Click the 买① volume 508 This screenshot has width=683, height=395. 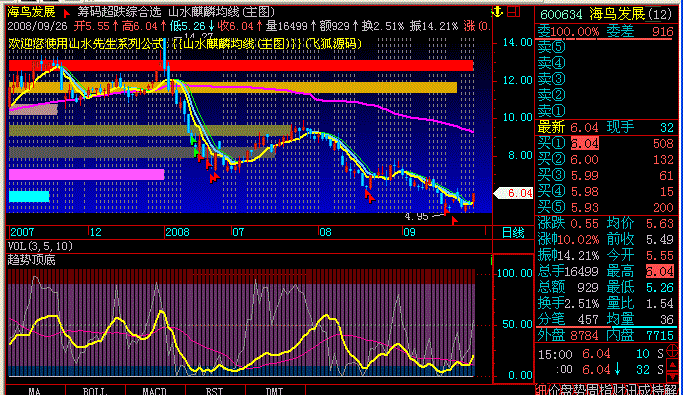point(663,143)
